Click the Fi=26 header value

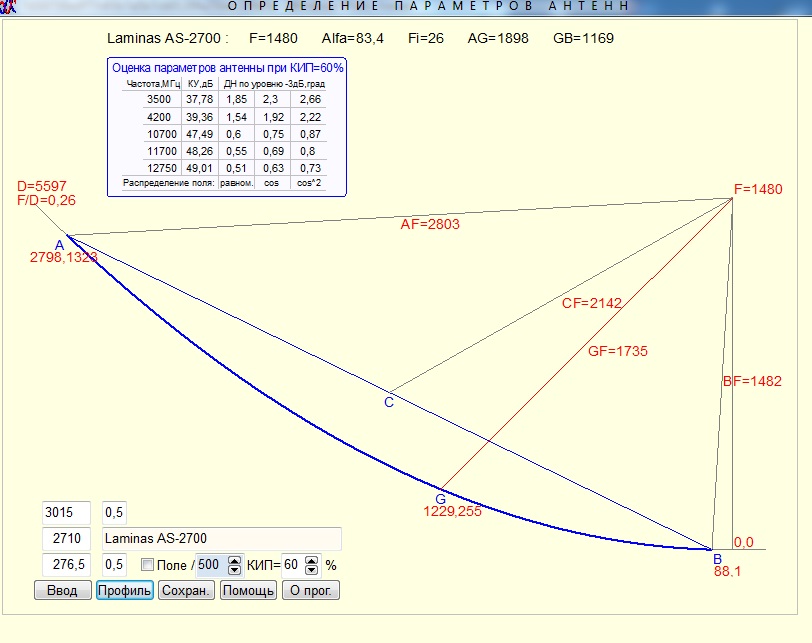point(426,38)
